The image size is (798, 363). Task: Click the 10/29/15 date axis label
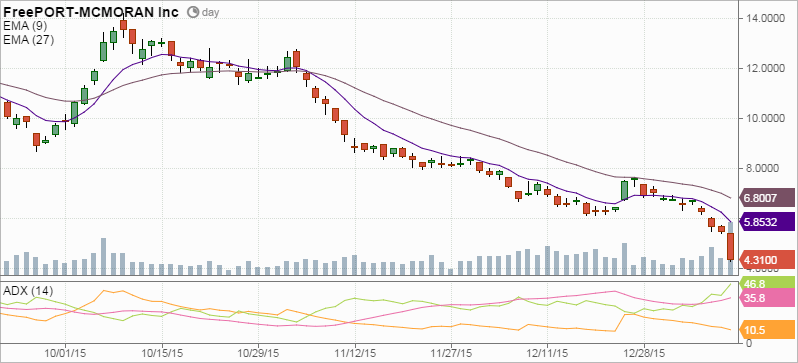pos(258,352)
